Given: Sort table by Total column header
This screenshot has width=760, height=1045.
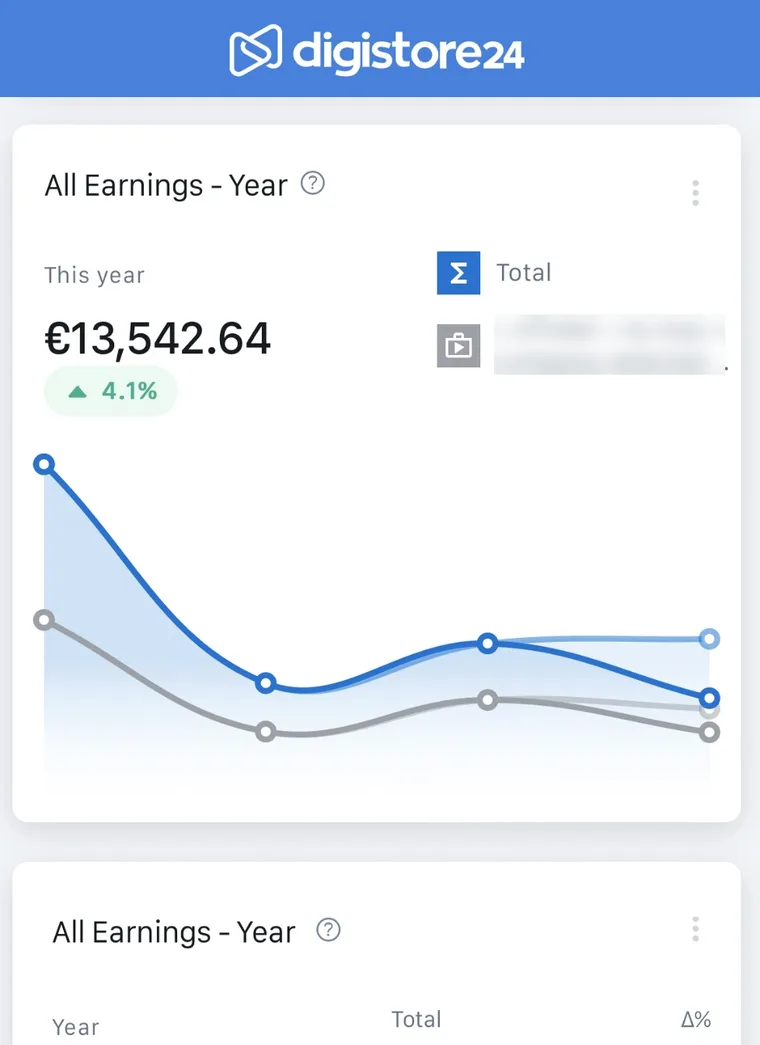Looking at the screenshot, I should coord(416,1019).
